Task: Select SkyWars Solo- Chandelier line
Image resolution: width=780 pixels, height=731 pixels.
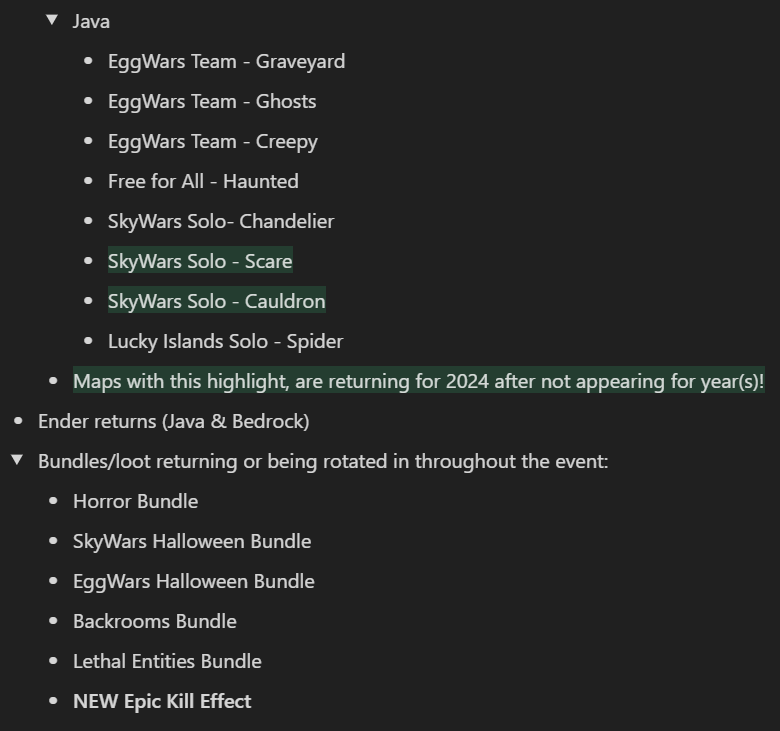Action: click(221, 221)
